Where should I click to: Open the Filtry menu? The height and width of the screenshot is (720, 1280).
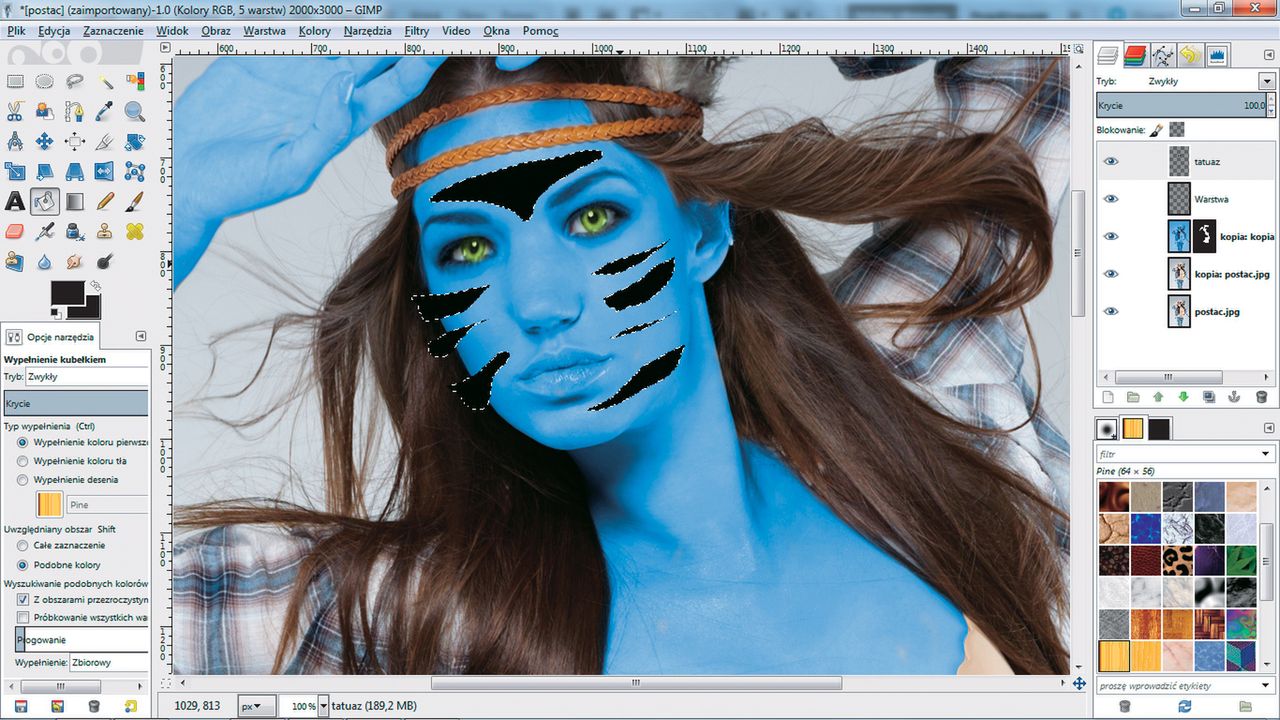[x=417, y=31]
